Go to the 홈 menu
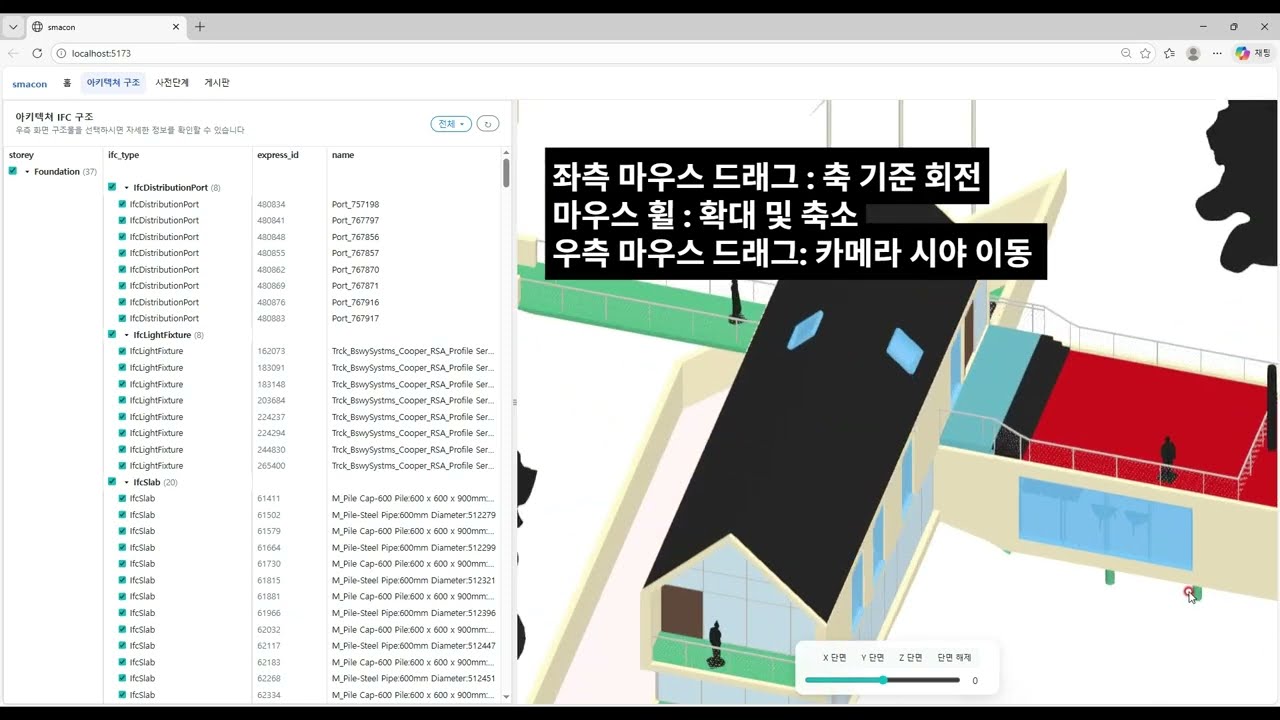This screenshot has height=720, width=1280. 67,83
